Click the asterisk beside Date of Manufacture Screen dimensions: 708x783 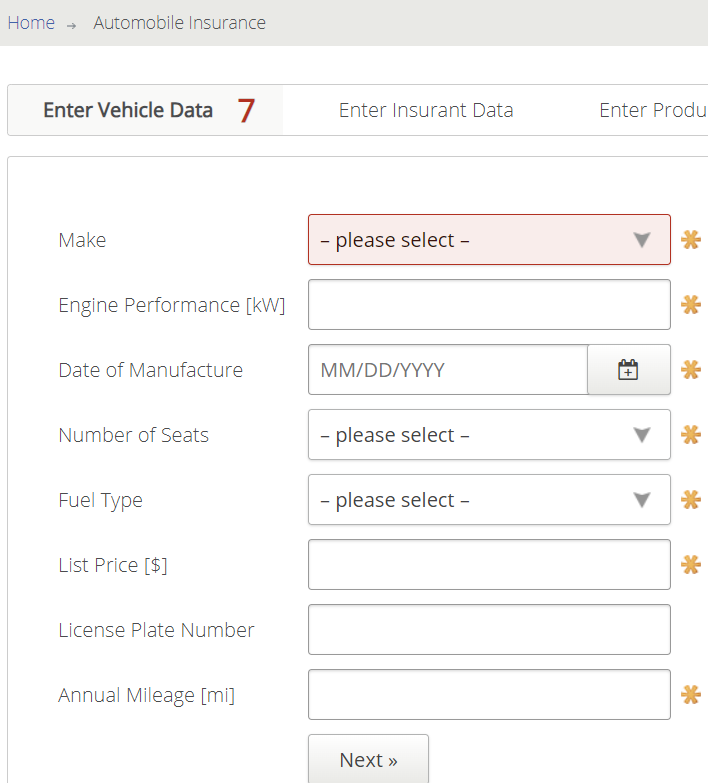coord(691,370)
